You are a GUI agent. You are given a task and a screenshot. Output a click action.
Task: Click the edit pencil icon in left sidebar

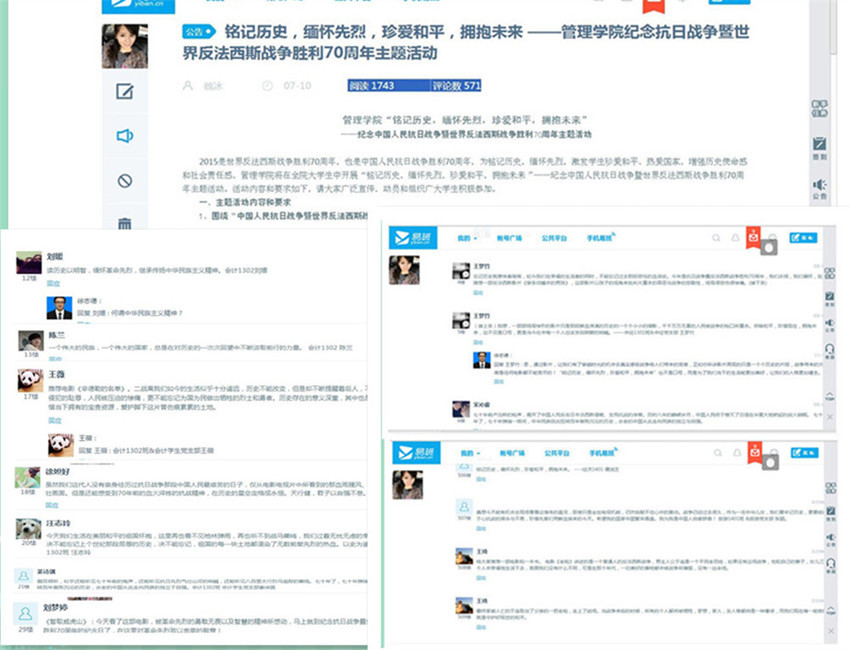[x=125, y=92]
